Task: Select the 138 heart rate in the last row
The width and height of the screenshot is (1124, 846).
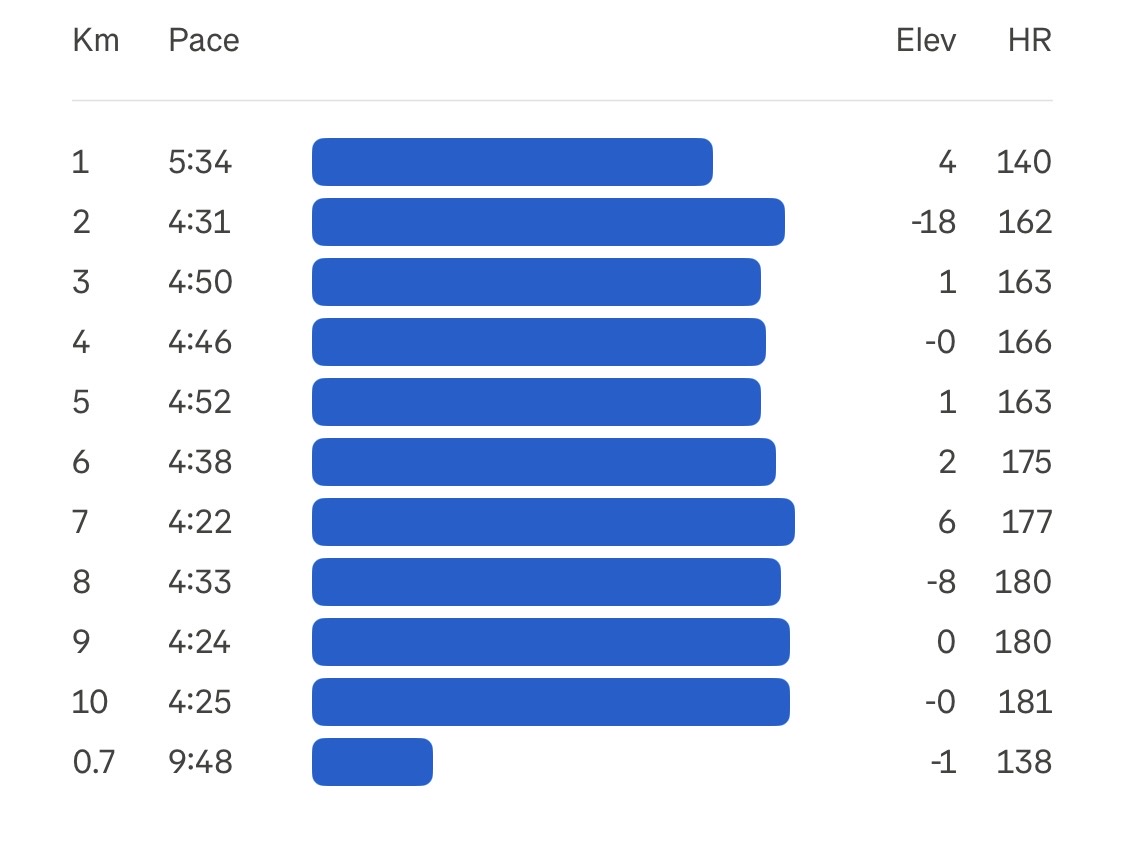Action: click(x=1024, y=762)
